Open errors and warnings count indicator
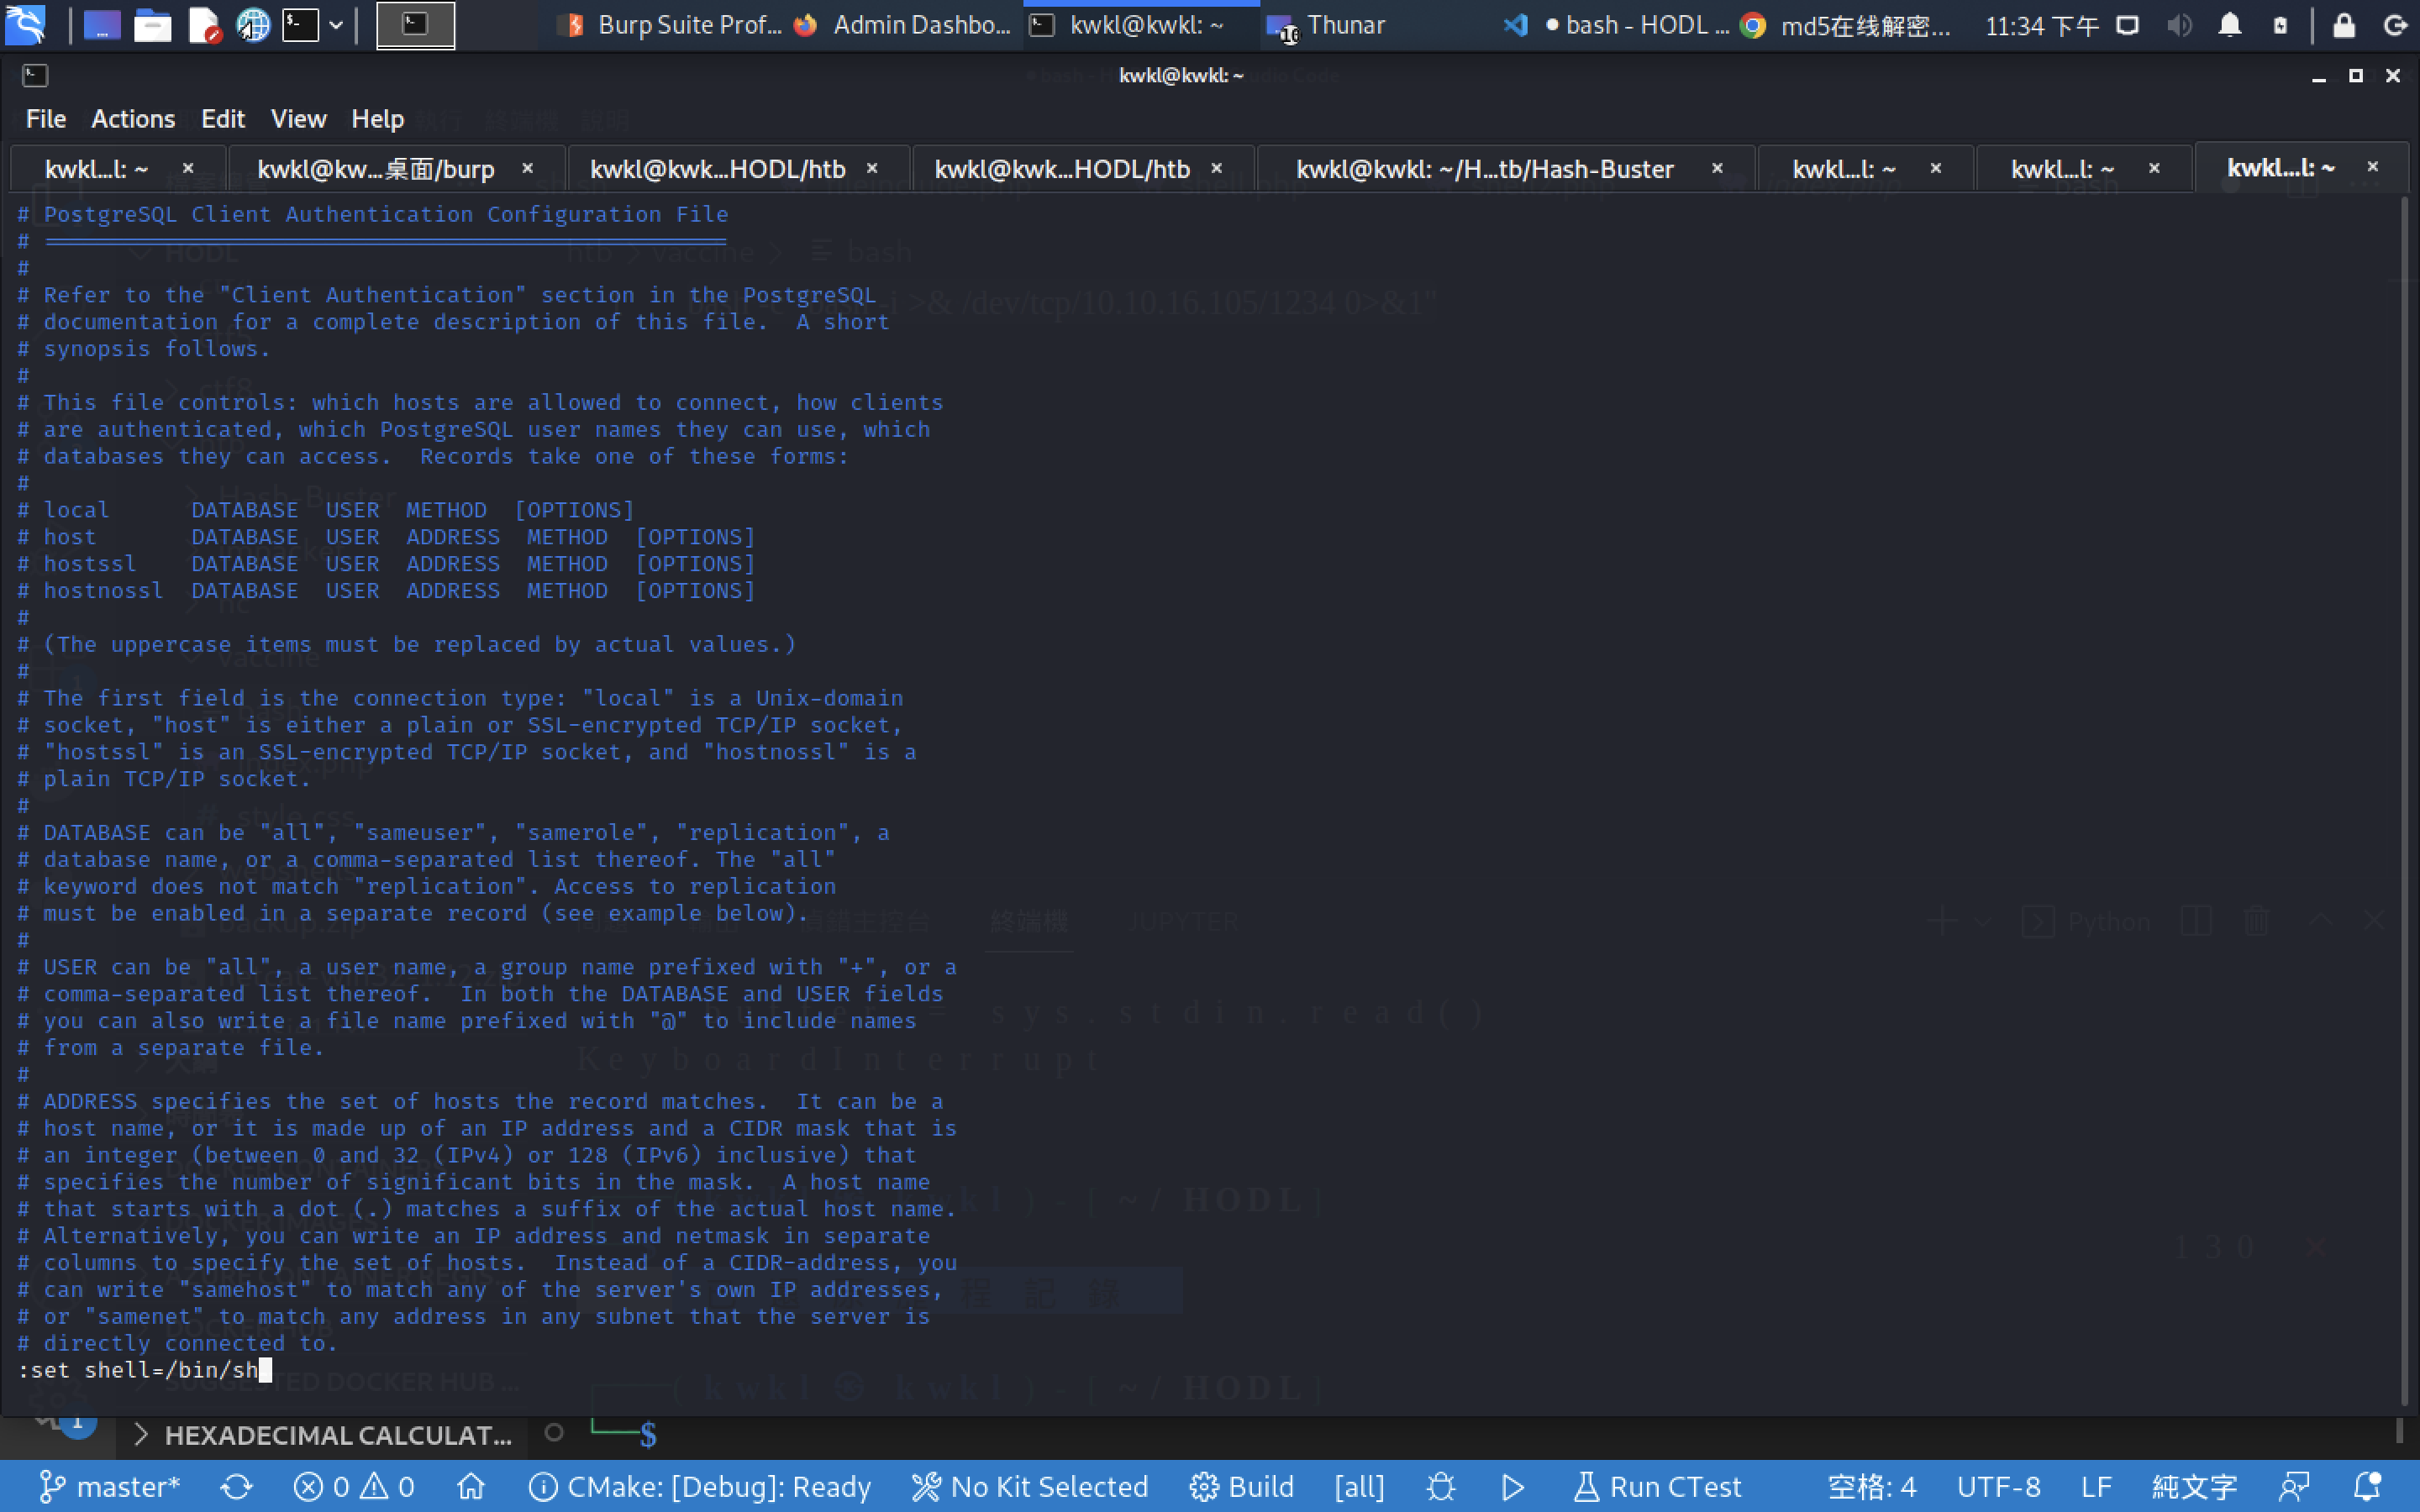Screen dimensions: 2420x1512 353,1487
